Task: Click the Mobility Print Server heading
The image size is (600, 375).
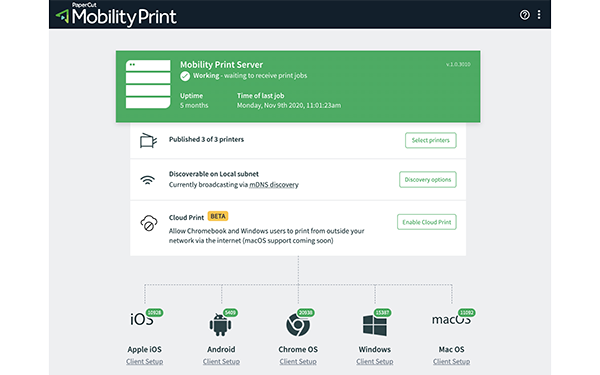Action: [222, 65]
